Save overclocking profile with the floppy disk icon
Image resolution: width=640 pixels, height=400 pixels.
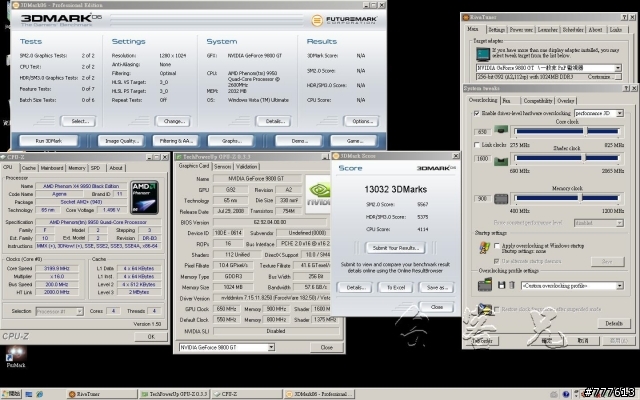coord(502,285)
